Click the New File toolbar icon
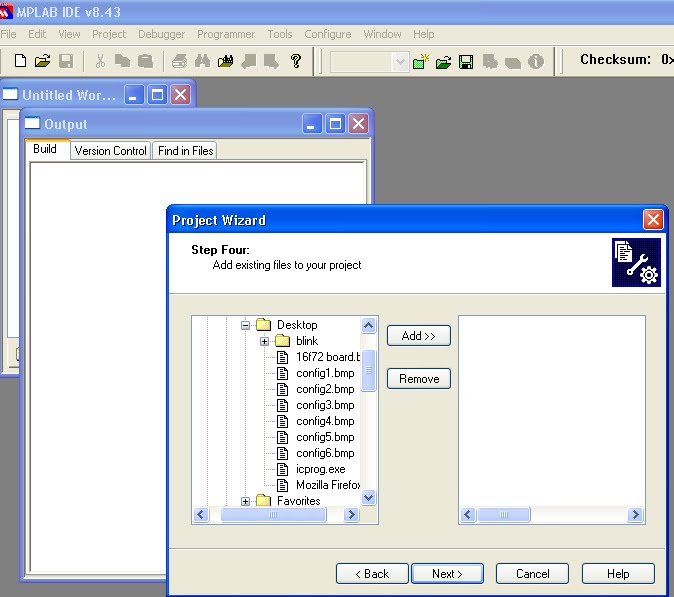The width and height of the screenshot is (674, 597). (x=20, y=61)
